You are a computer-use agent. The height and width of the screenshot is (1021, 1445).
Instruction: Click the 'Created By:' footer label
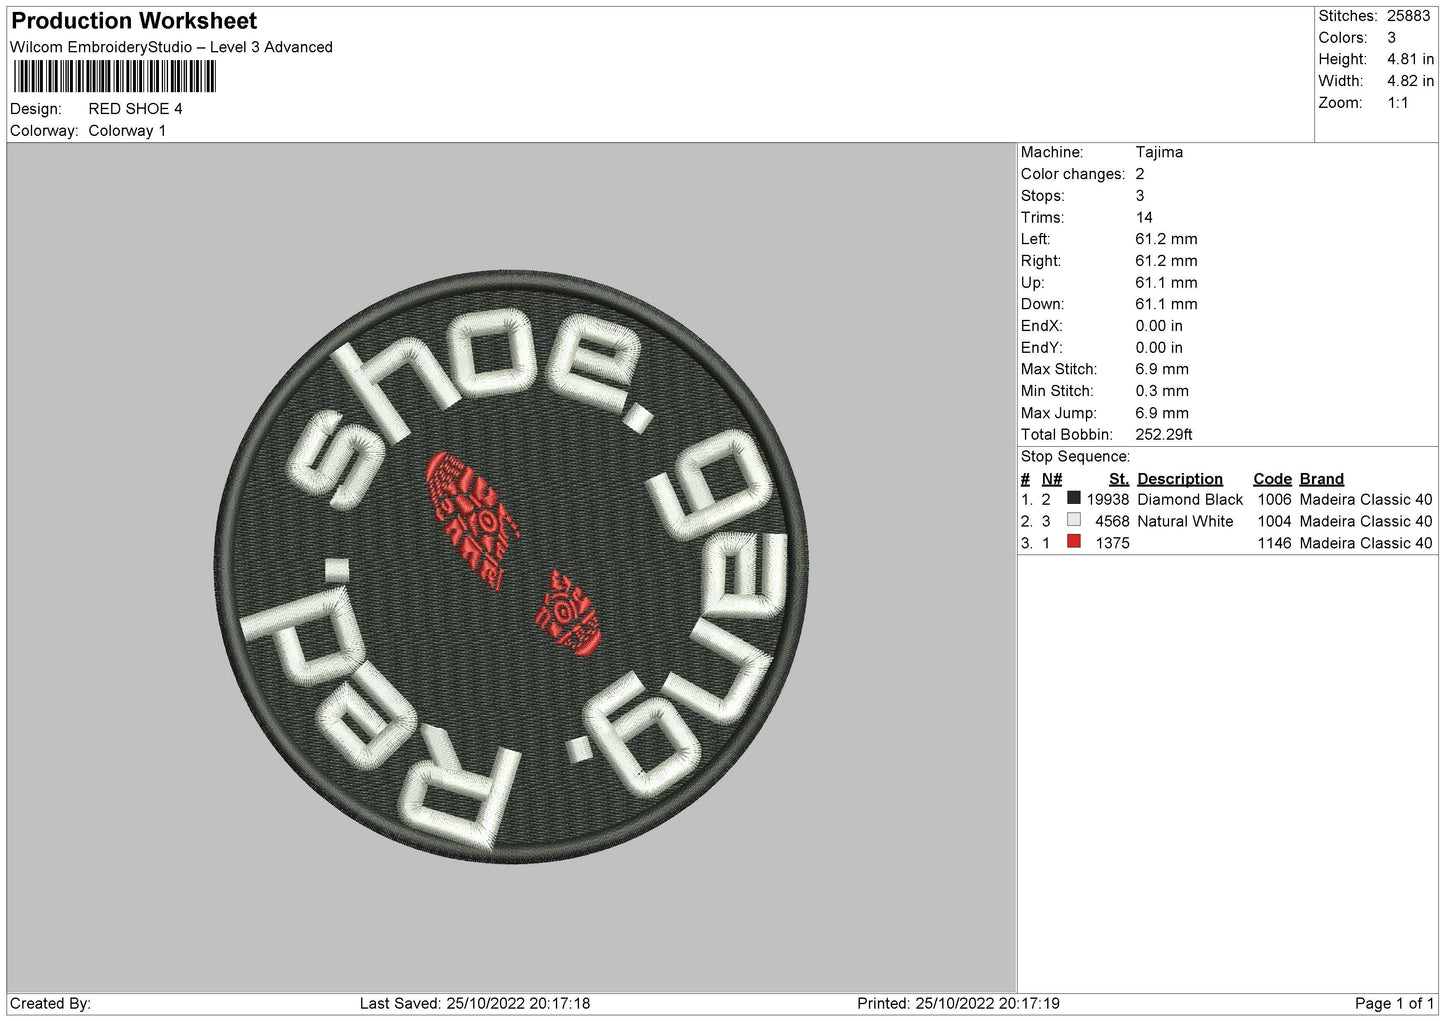click(x=50, y=1004)
